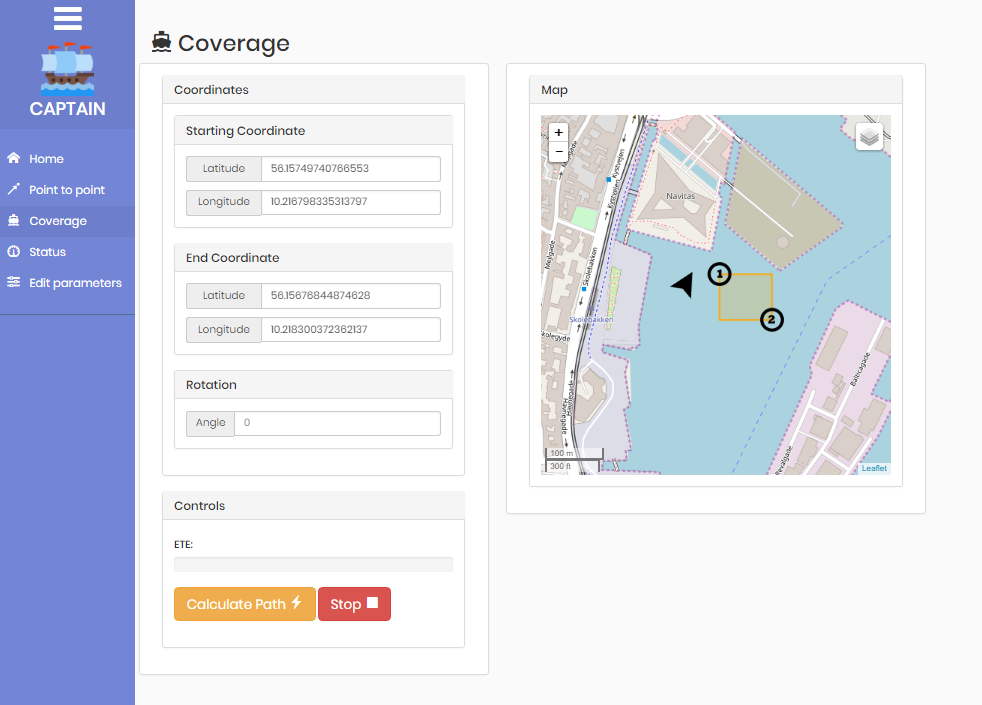Click the red Stop button
Image resolution: width=982 pixels, height=705 pixels.
point(354,604)
